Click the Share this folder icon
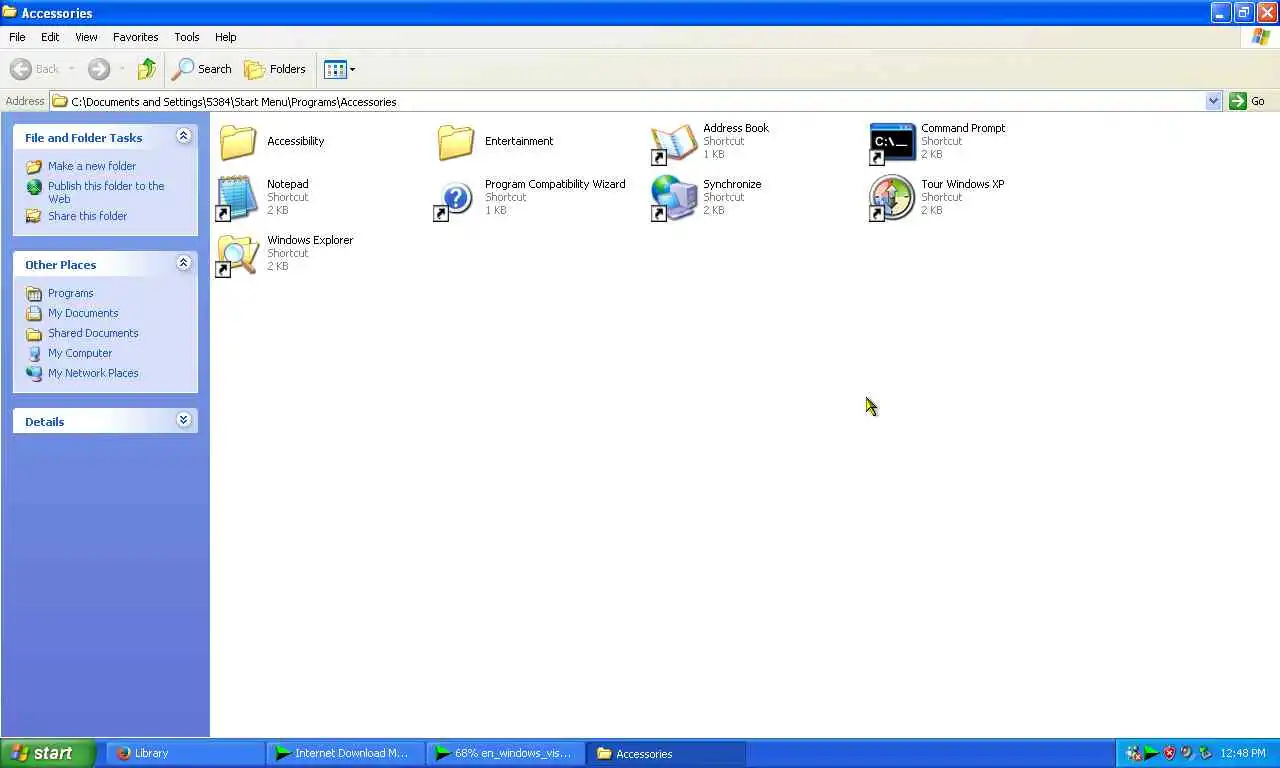This screenshot has height=768, width=1280. (x=34, y=216)
